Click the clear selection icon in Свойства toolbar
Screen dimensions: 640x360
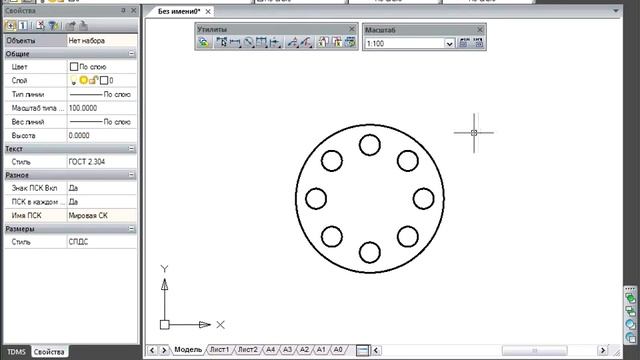40,26
